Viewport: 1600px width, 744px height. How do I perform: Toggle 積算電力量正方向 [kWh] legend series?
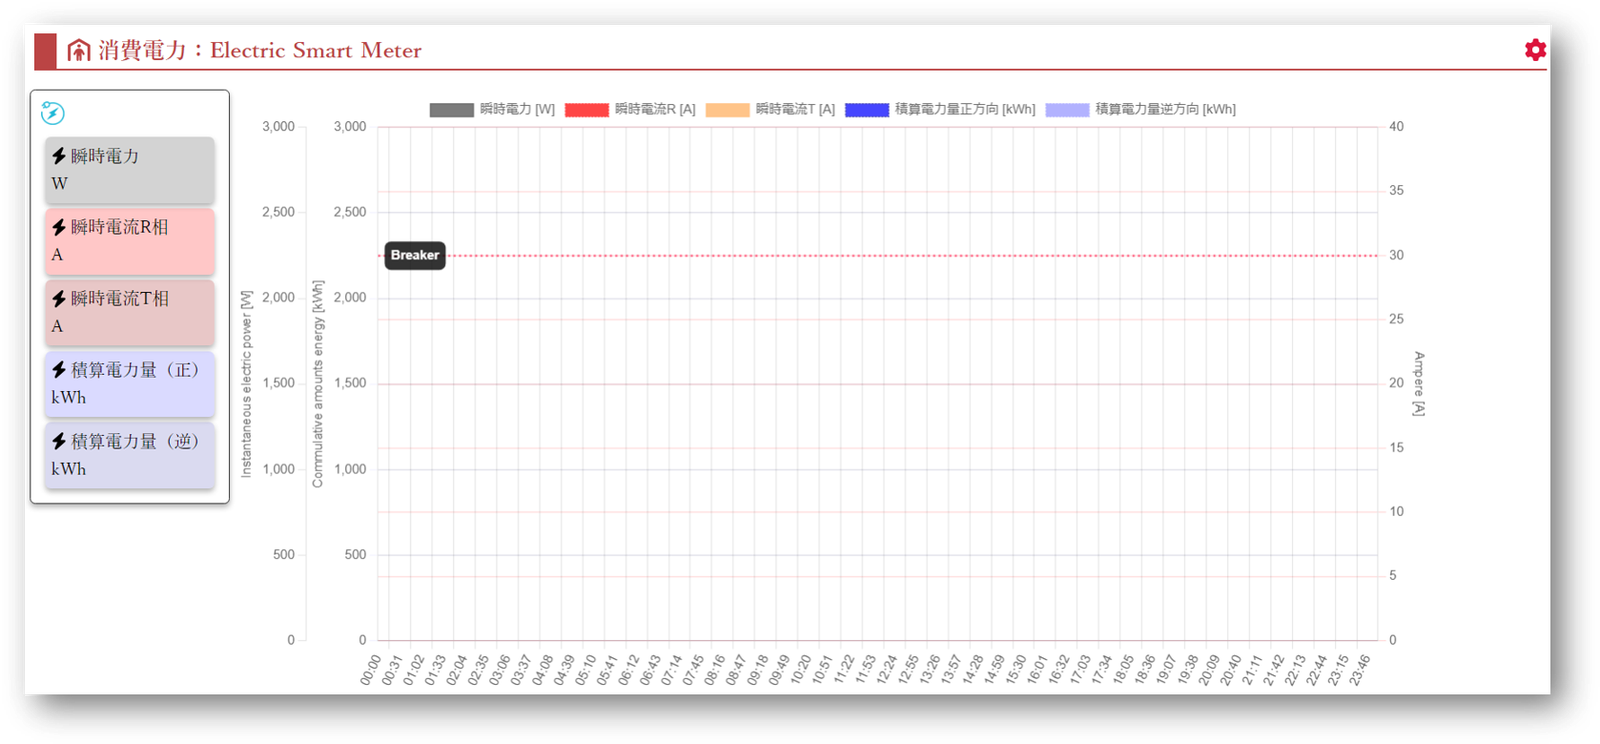940,109
